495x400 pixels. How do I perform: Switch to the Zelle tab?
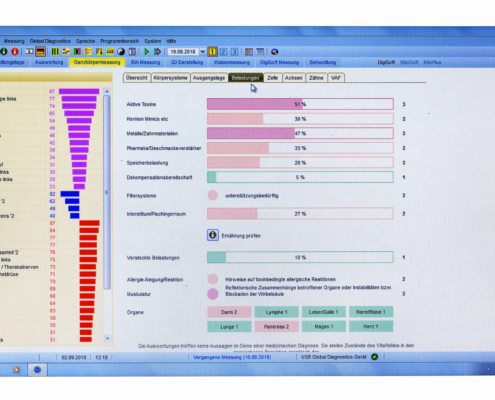coord(272,78)
